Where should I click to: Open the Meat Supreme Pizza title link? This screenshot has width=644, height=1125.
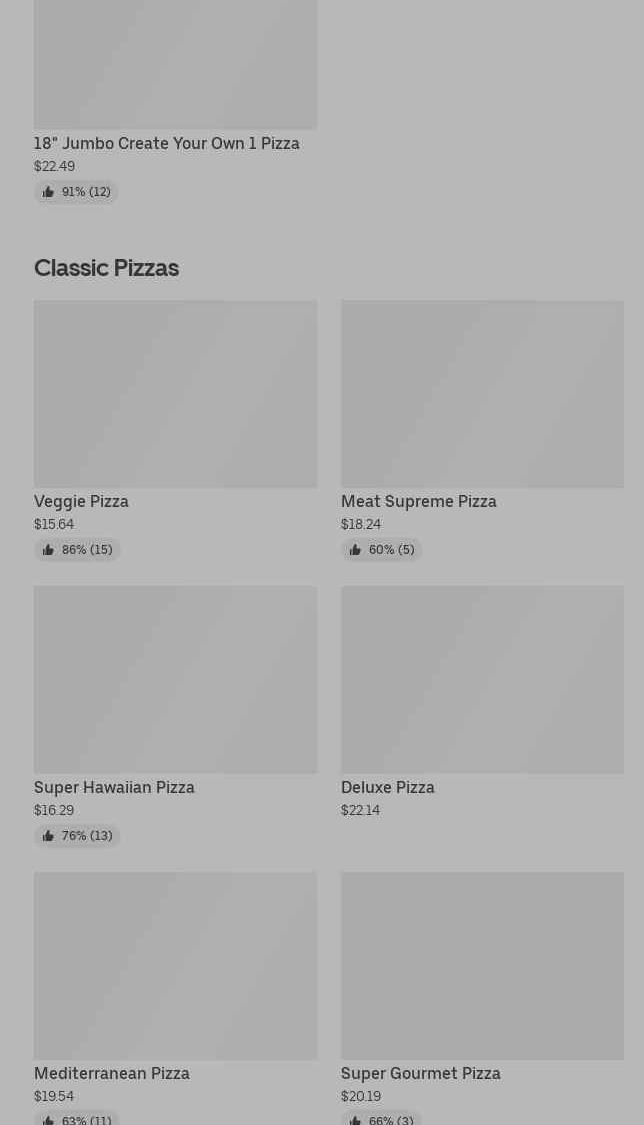[x=418, y=501]
